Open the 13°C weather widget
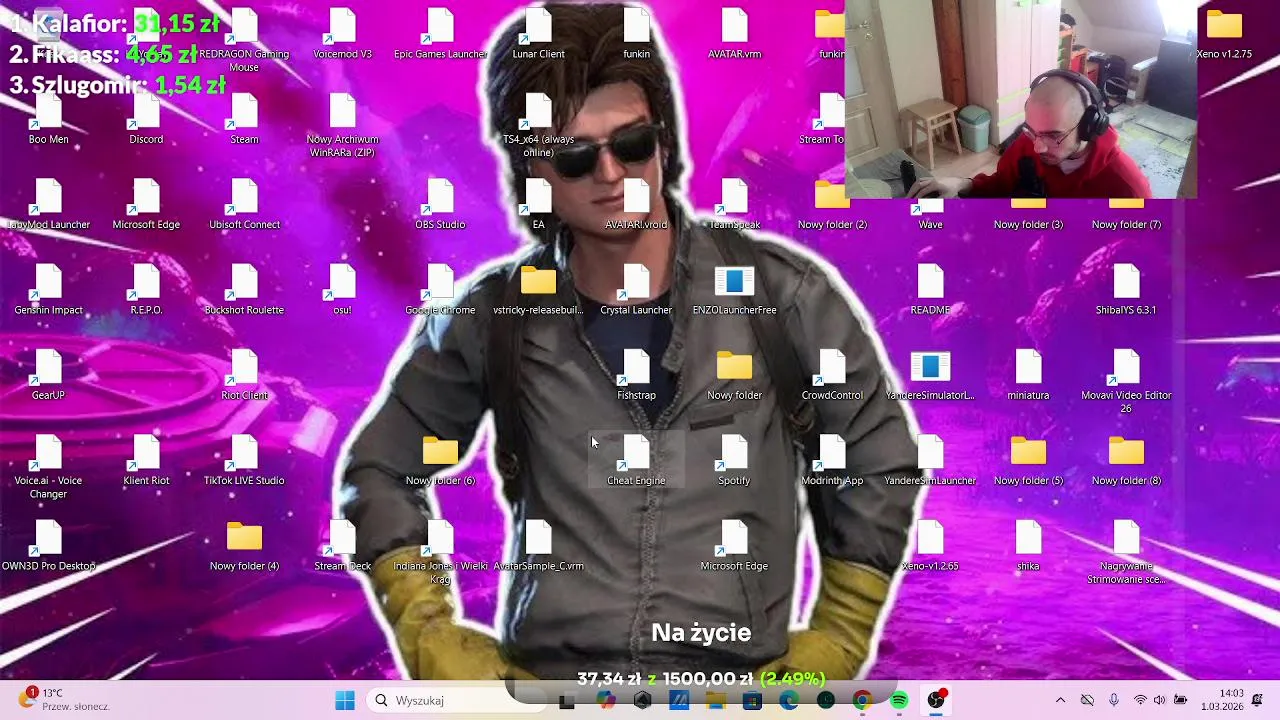This screenshot has height=720, width=1280. tap(62, 700)
